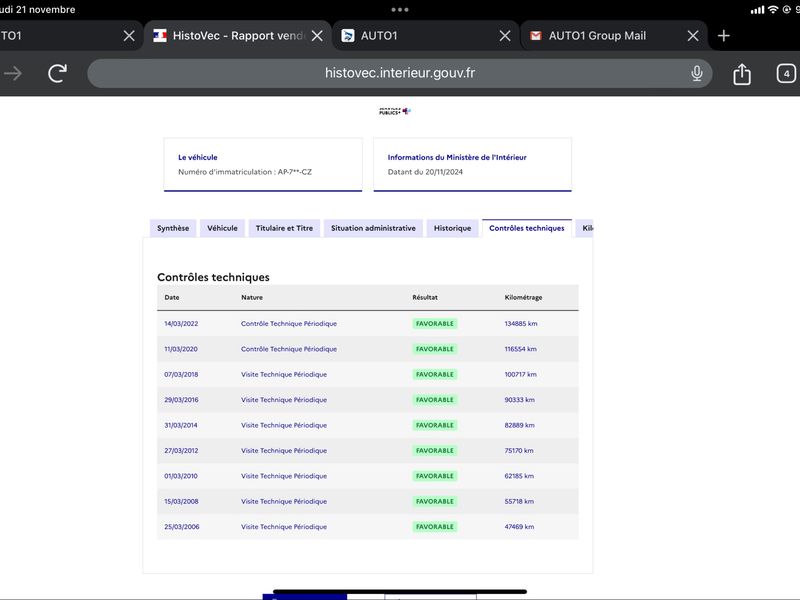This screenshot has width=800, height=600.
Task: Click the 62185 km mileage value
Action: click(519, 476)
